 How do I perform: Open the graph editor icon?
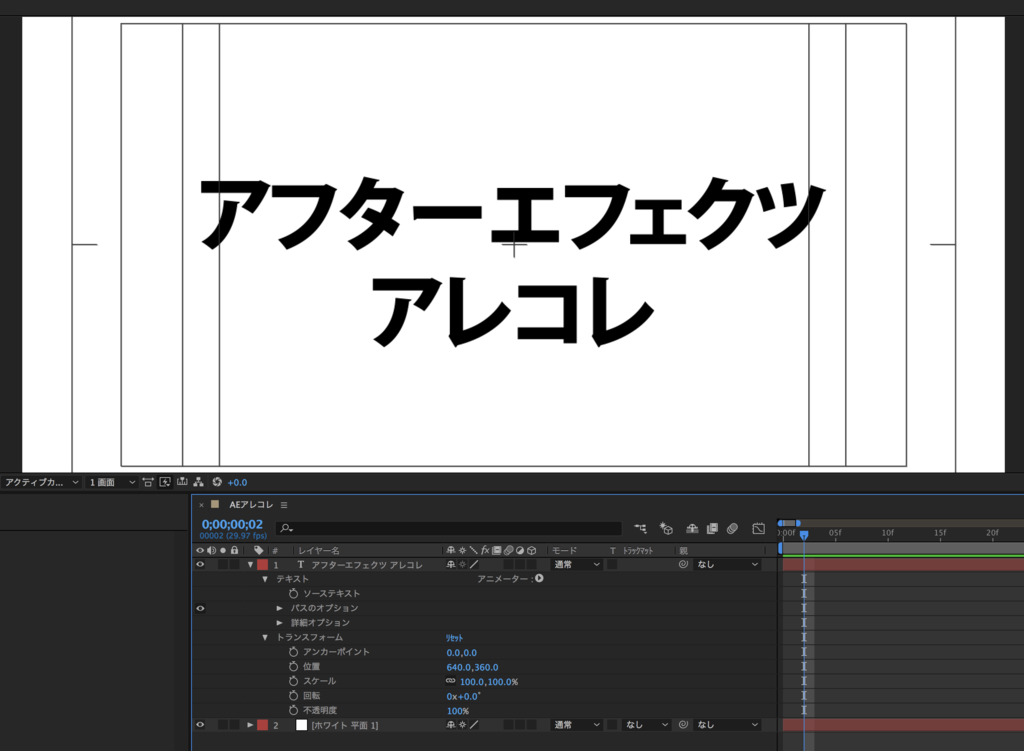[758, 528]
